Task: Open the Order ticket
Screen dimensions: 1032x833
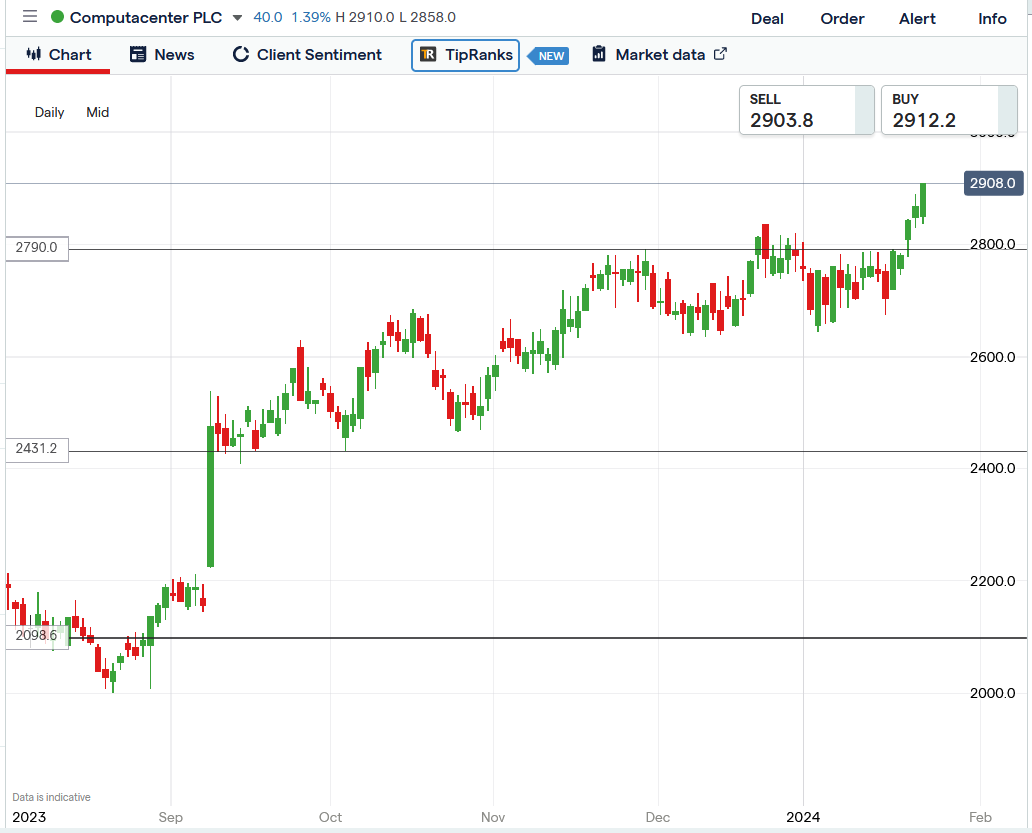Action: click(x=842, y=18)
